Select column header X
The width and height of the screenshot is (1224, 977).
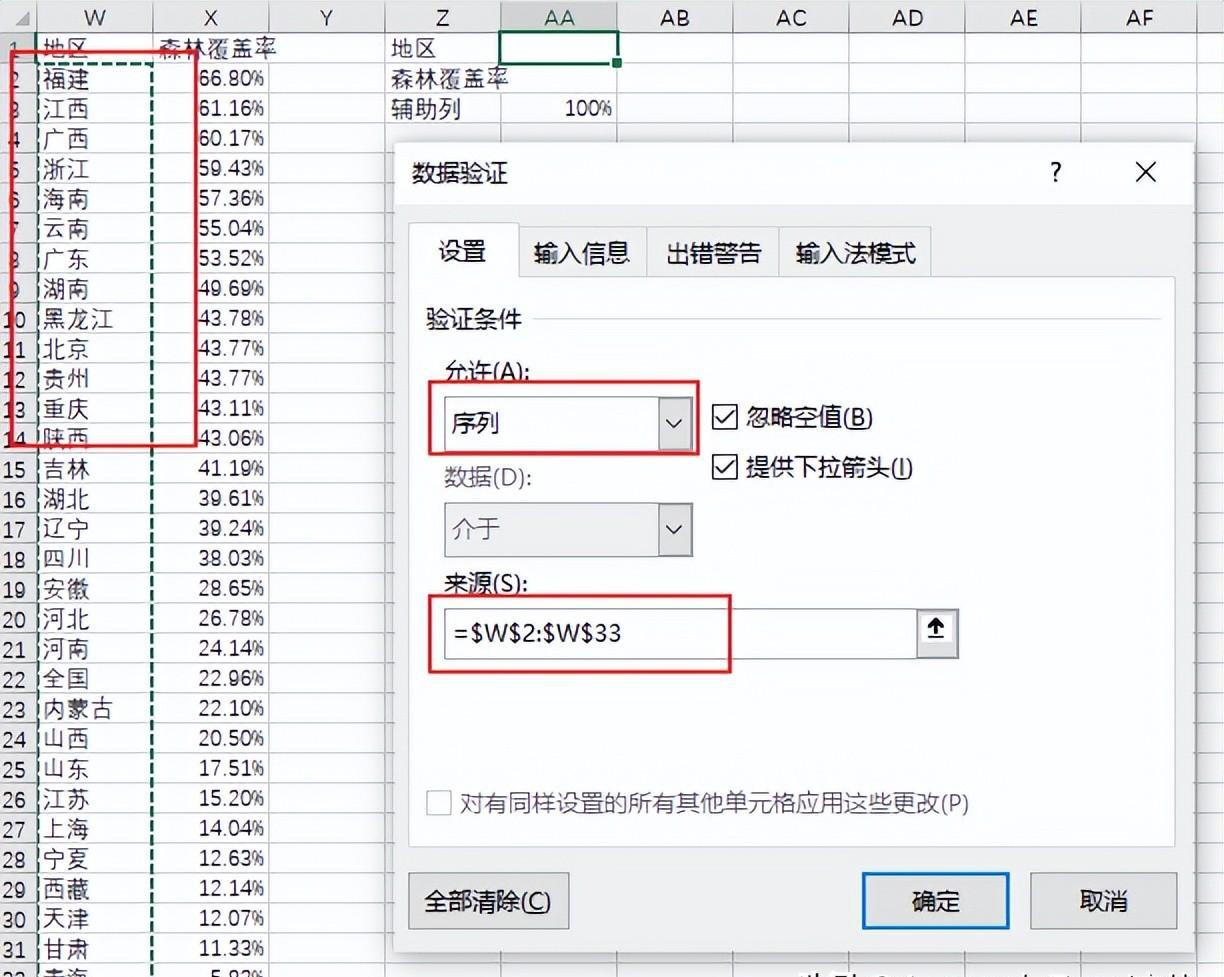coord(211,17)
